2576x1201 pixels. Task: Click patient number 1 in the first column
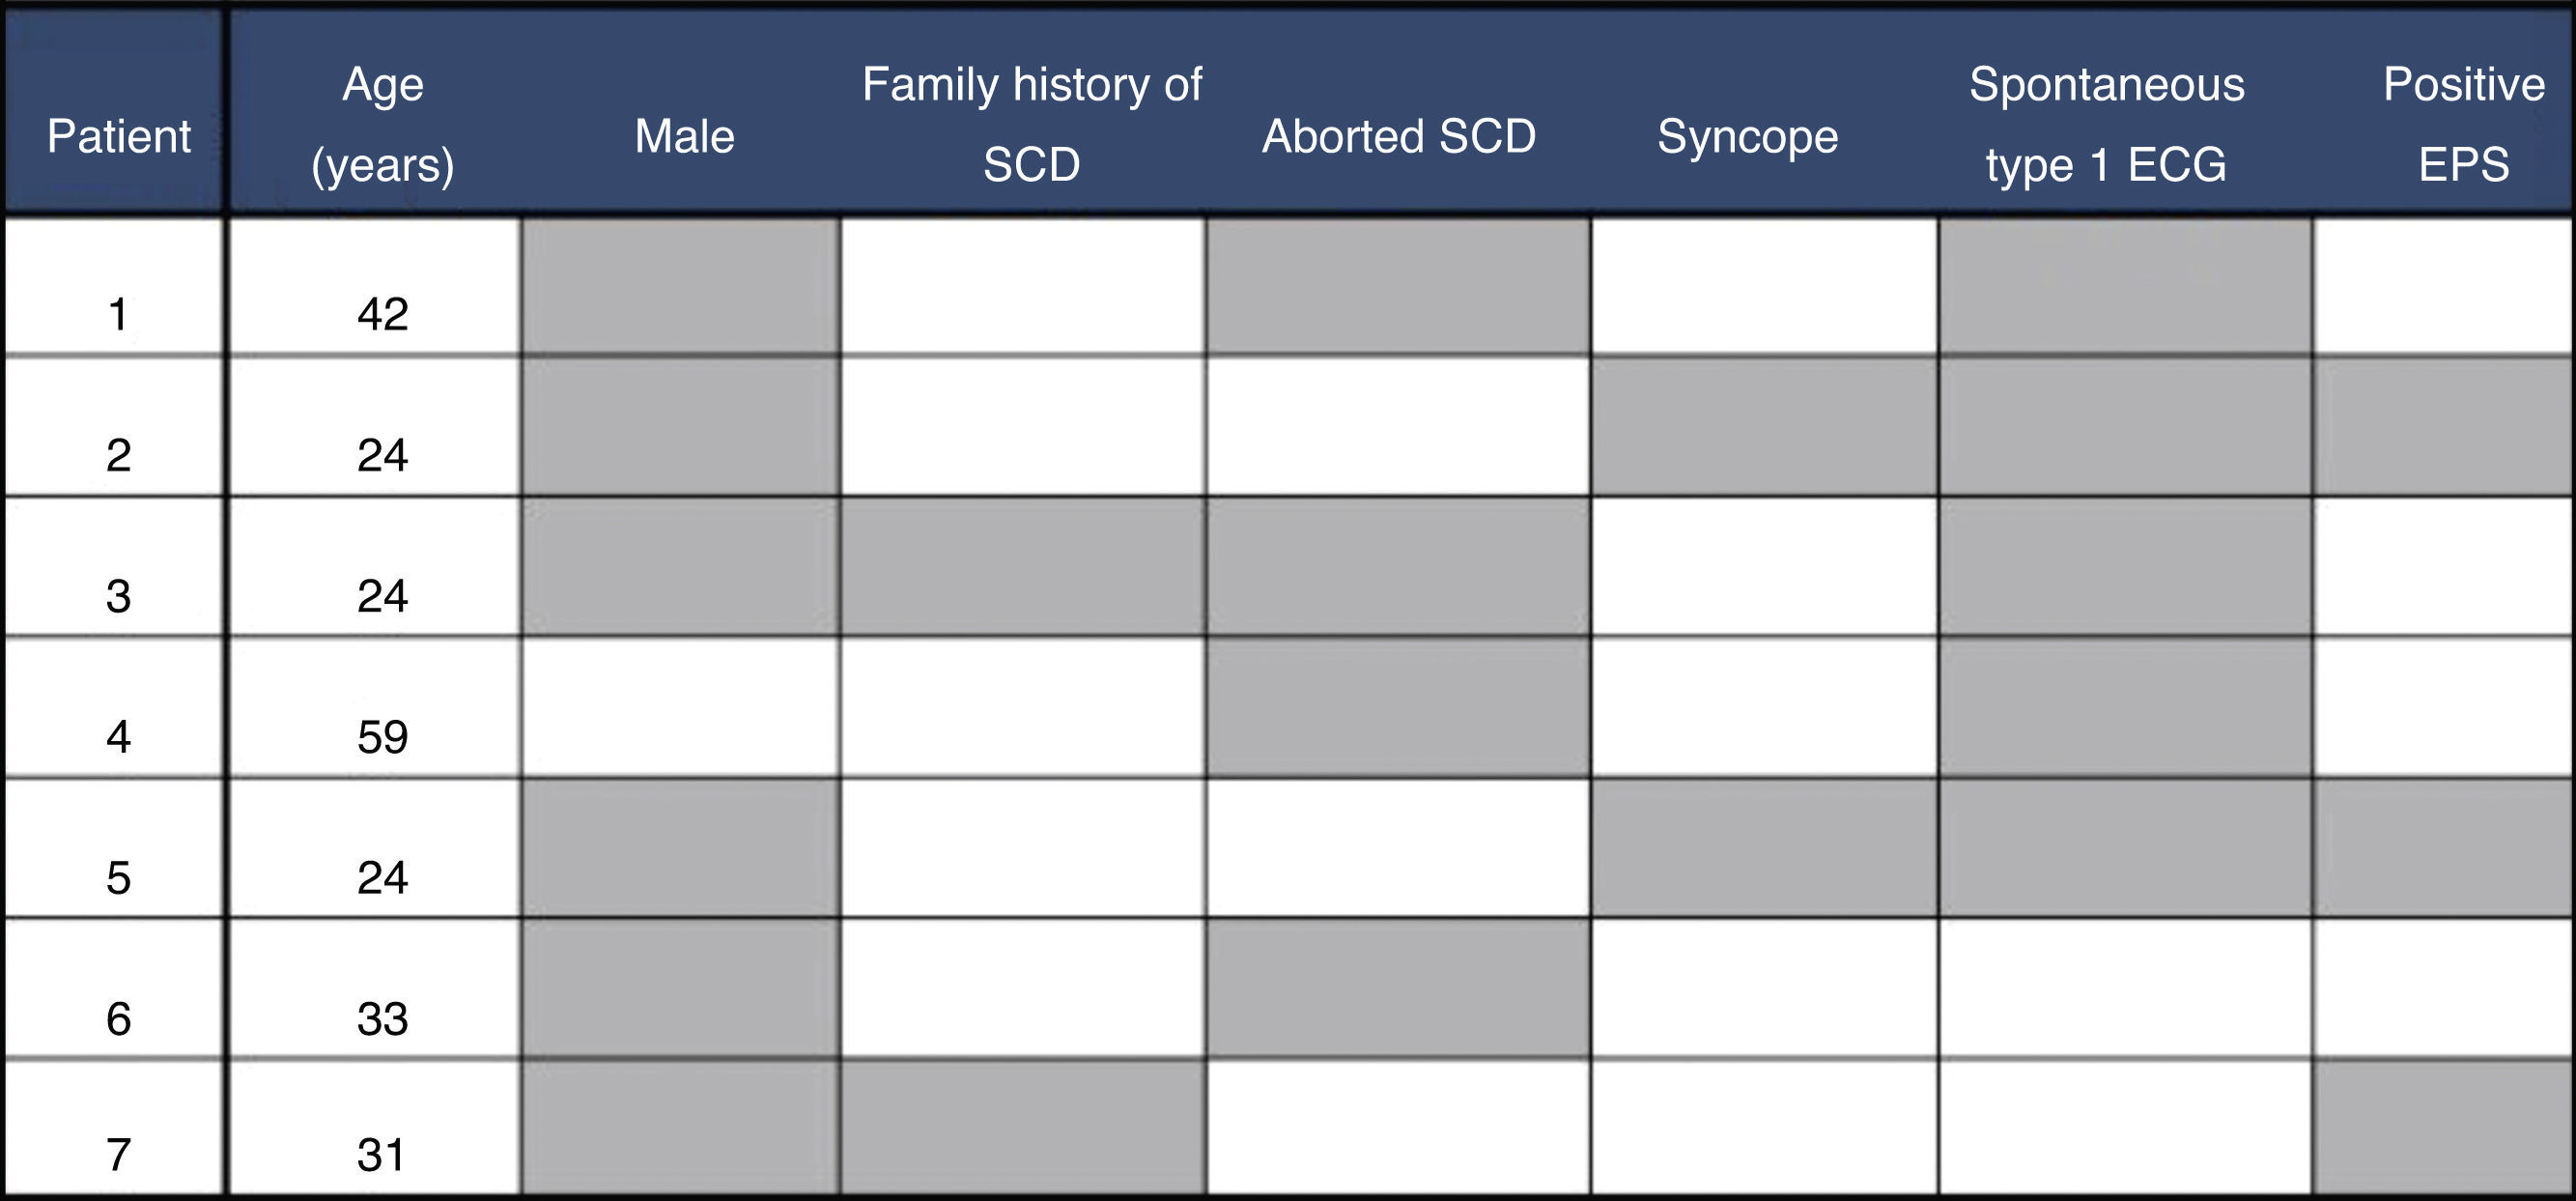pos(118,315)
